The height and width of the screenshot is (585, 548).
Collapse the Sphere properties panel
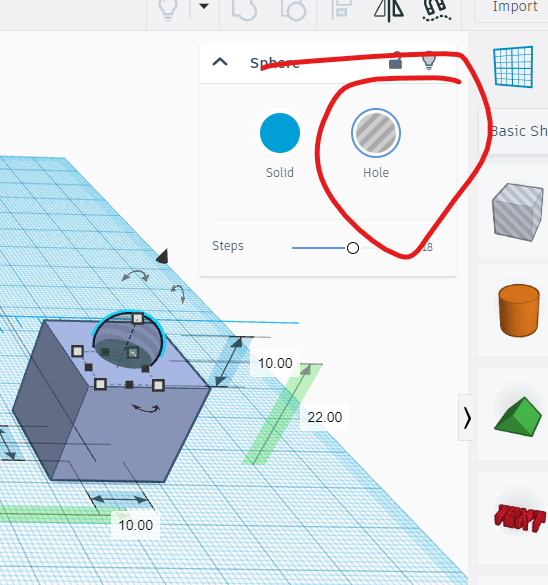click(220, 62)
